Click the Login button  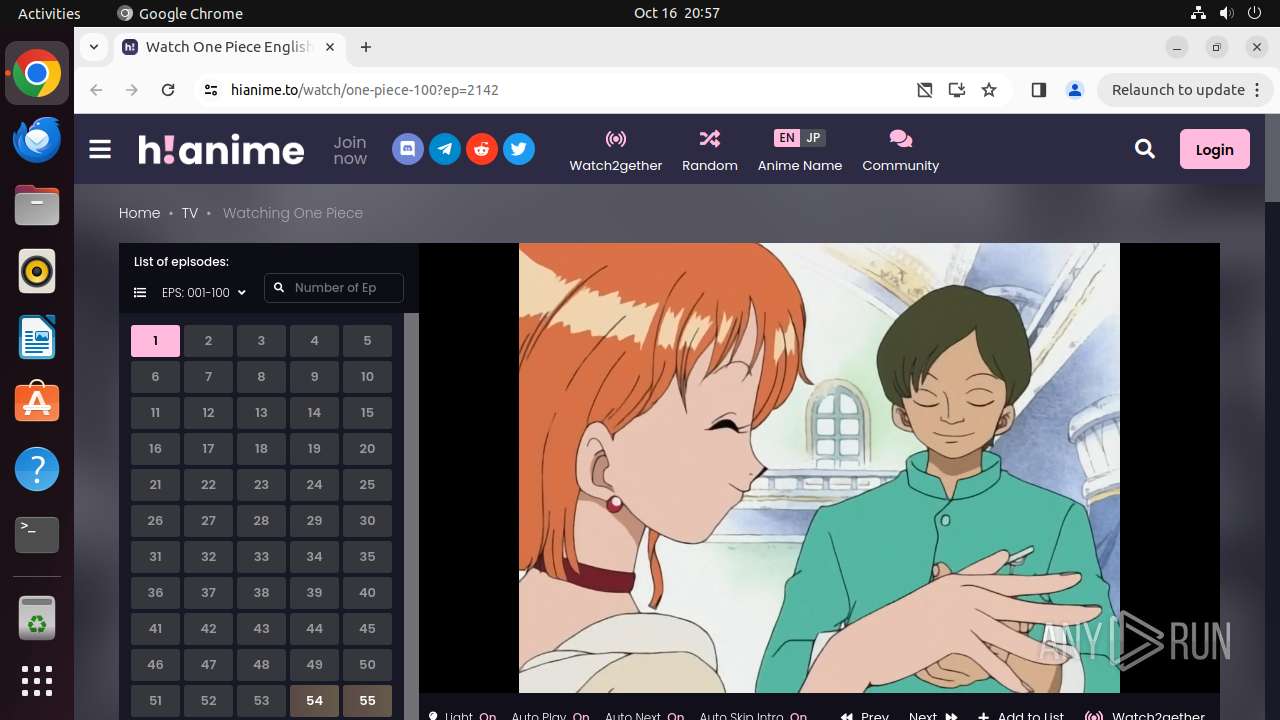(x=1215, y=149)
